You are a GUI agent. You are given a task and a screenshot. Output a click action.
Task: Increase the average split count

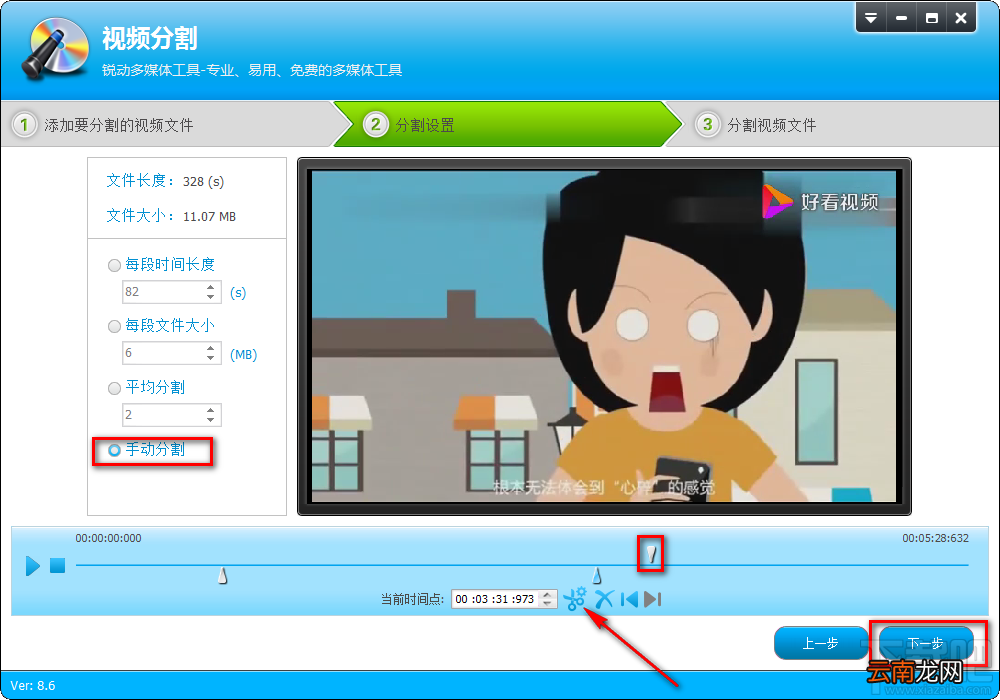[x=210, y=411]
